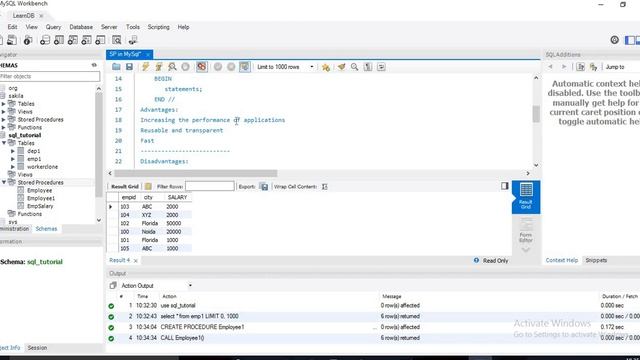The width and height of the screenshot is (640, 360).
Task: Open find panel magnifier icon
Action: click(x=354, y=67)
